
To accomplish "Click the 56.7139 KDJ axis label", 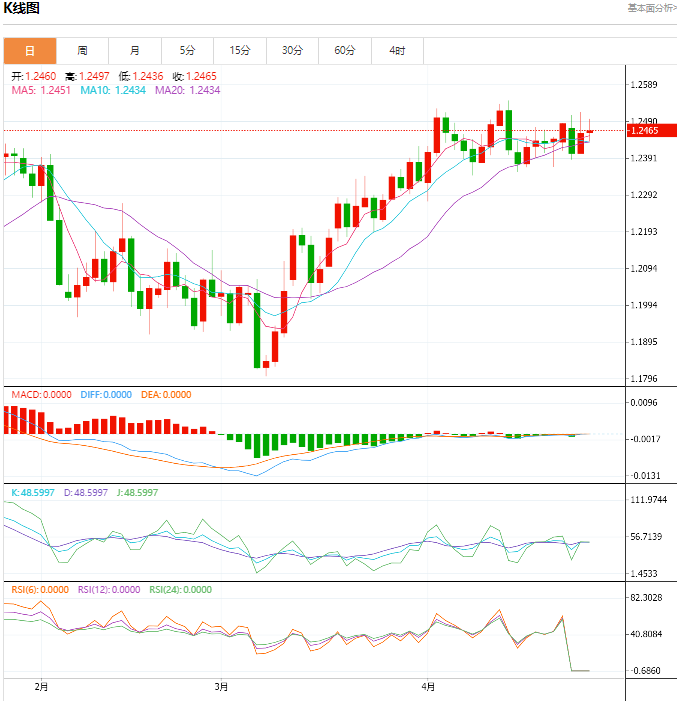I will click(646, 536).
